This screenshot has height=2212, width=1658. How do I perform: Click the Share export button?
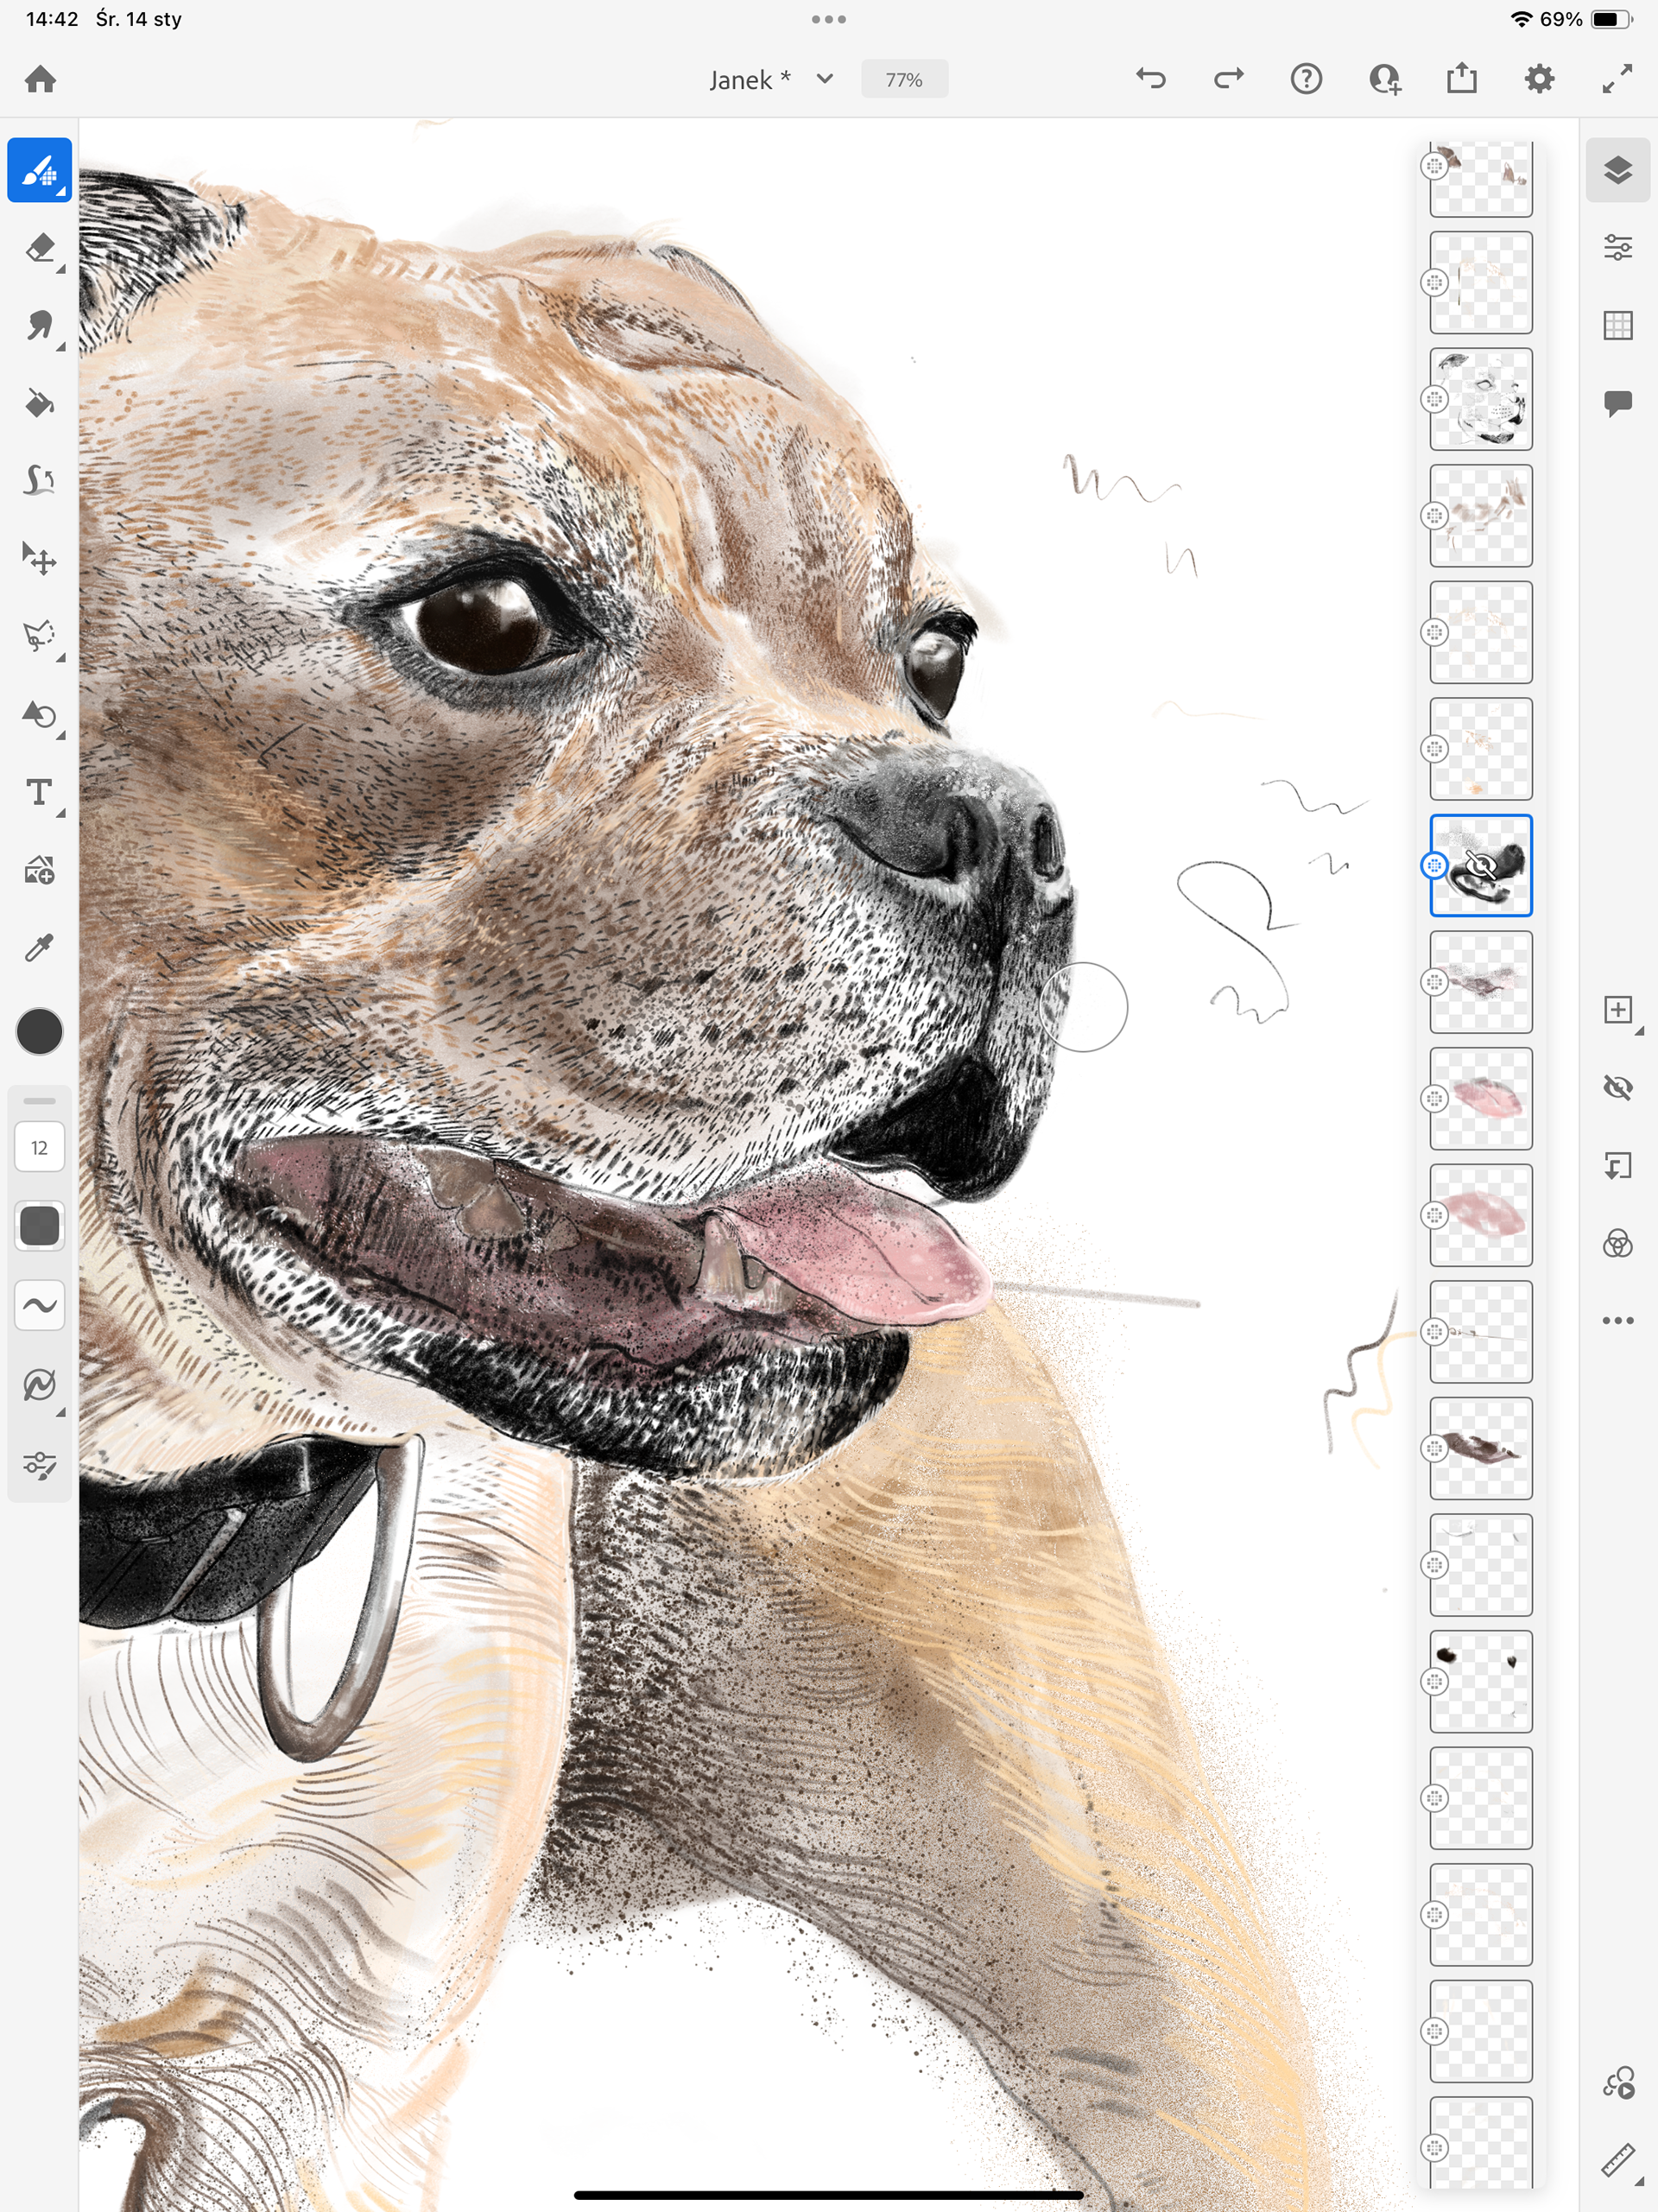(x=1461, y=78)
